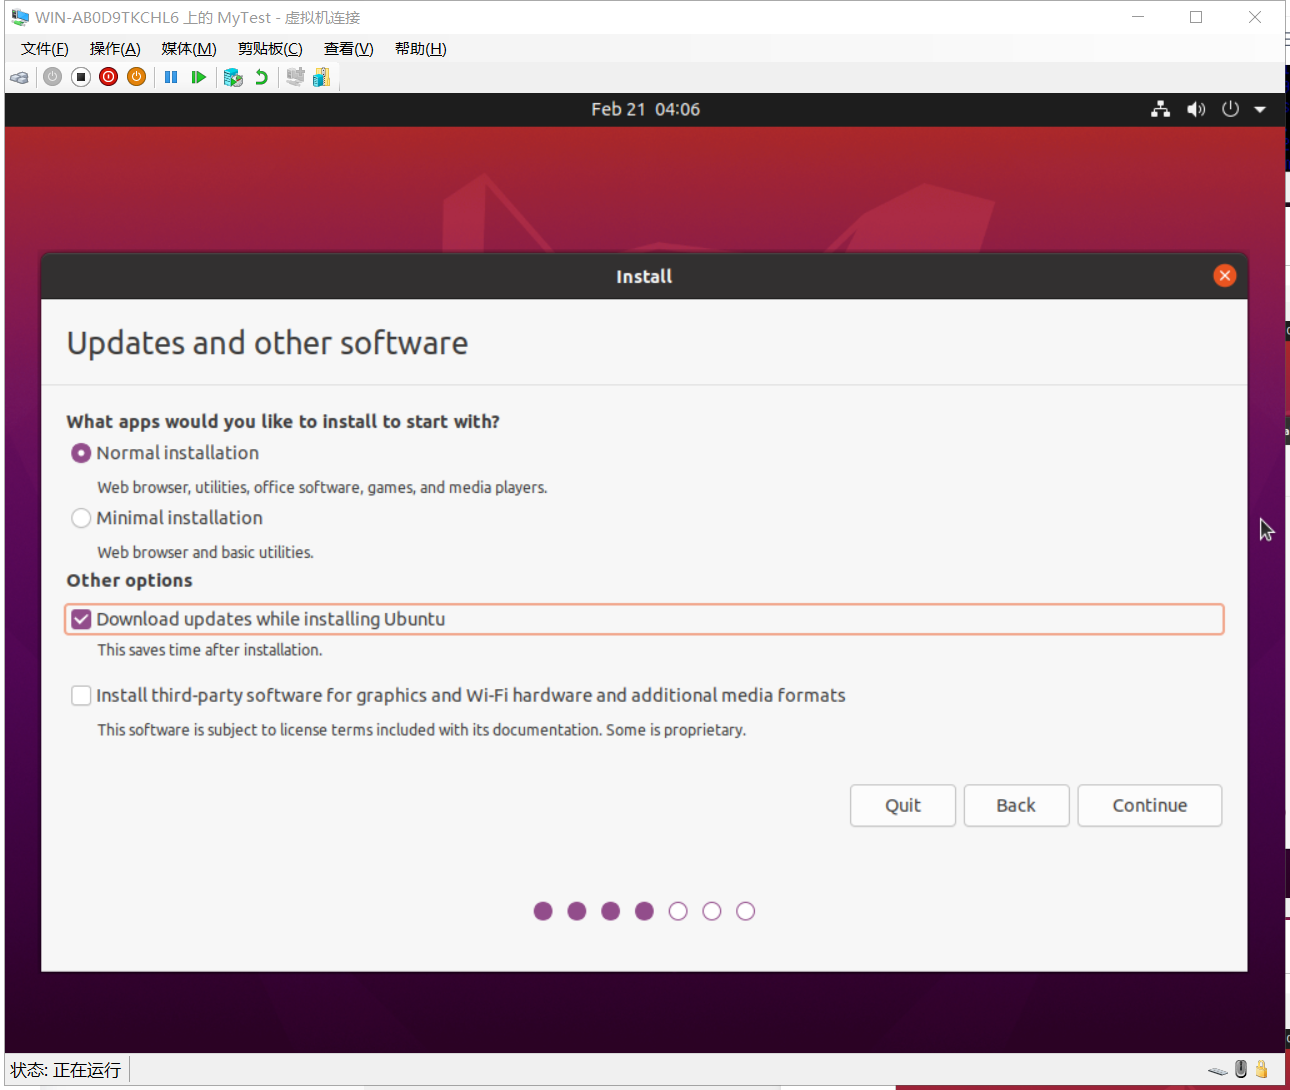Open the 文件(F) menu
Screen dimensions: 1290x1090
pos(45,49)
